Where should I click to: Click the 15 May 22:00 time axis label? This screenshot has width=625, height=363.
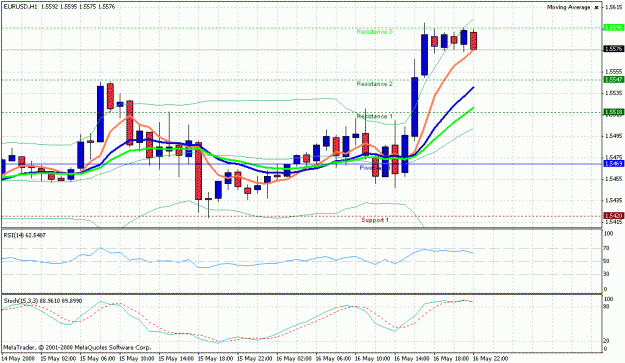pyautogui.click(x=255, y=359)
